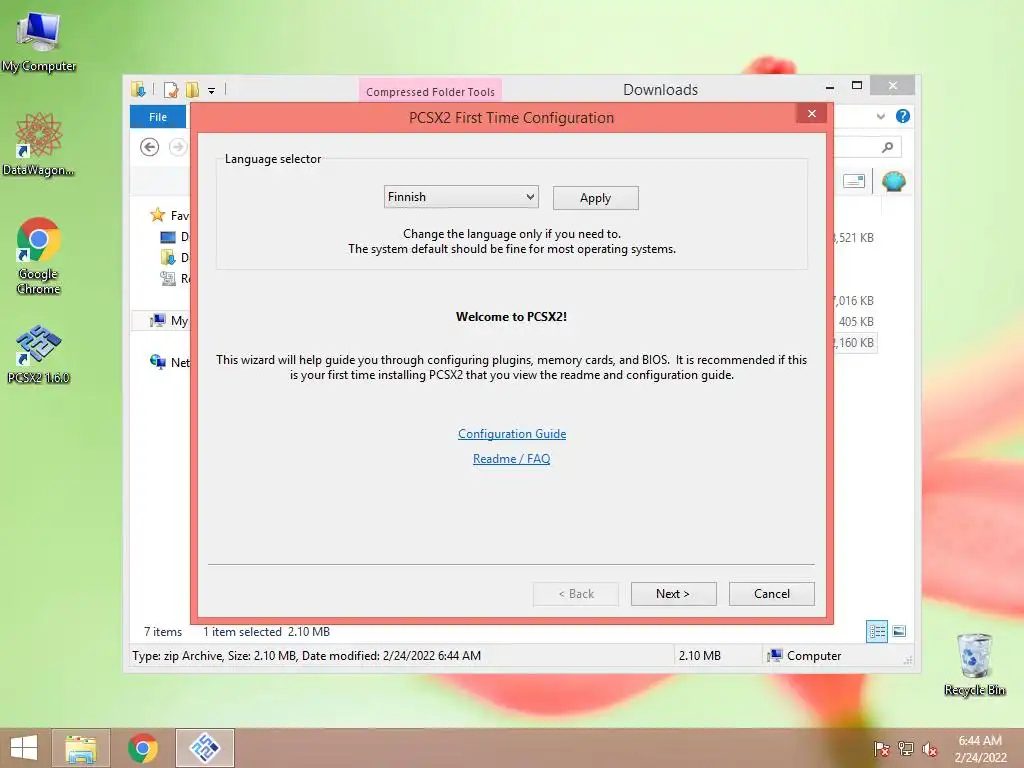The height and width of the screenshot is (768, 1024).
Task: Create a new folder via quick access icon
Action: click(x=193, y=89)
